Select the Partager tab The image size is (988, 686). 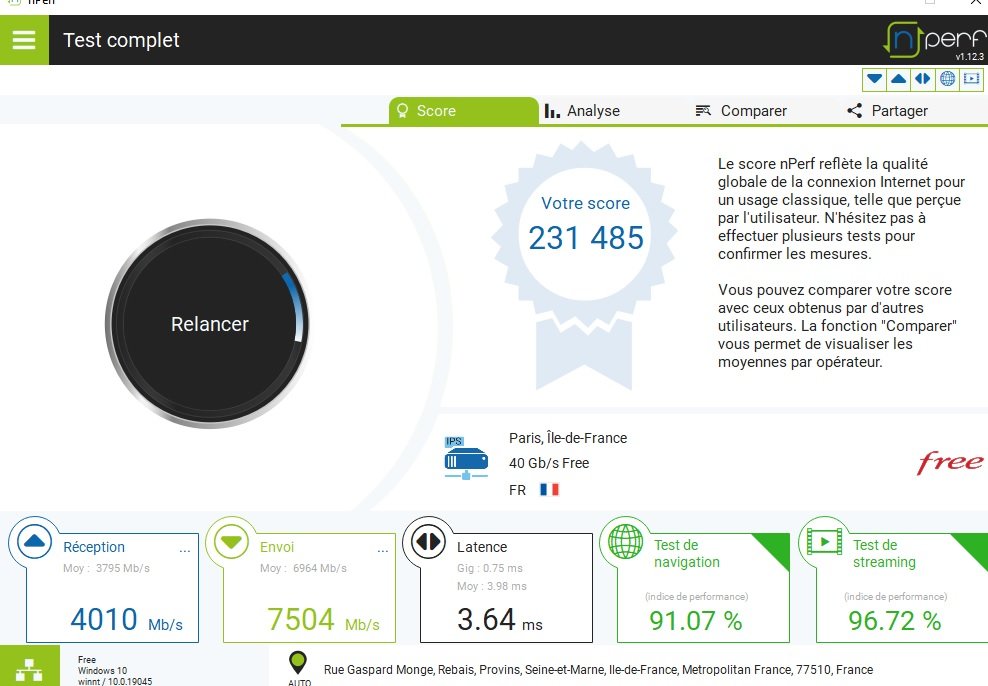point(887,111)
